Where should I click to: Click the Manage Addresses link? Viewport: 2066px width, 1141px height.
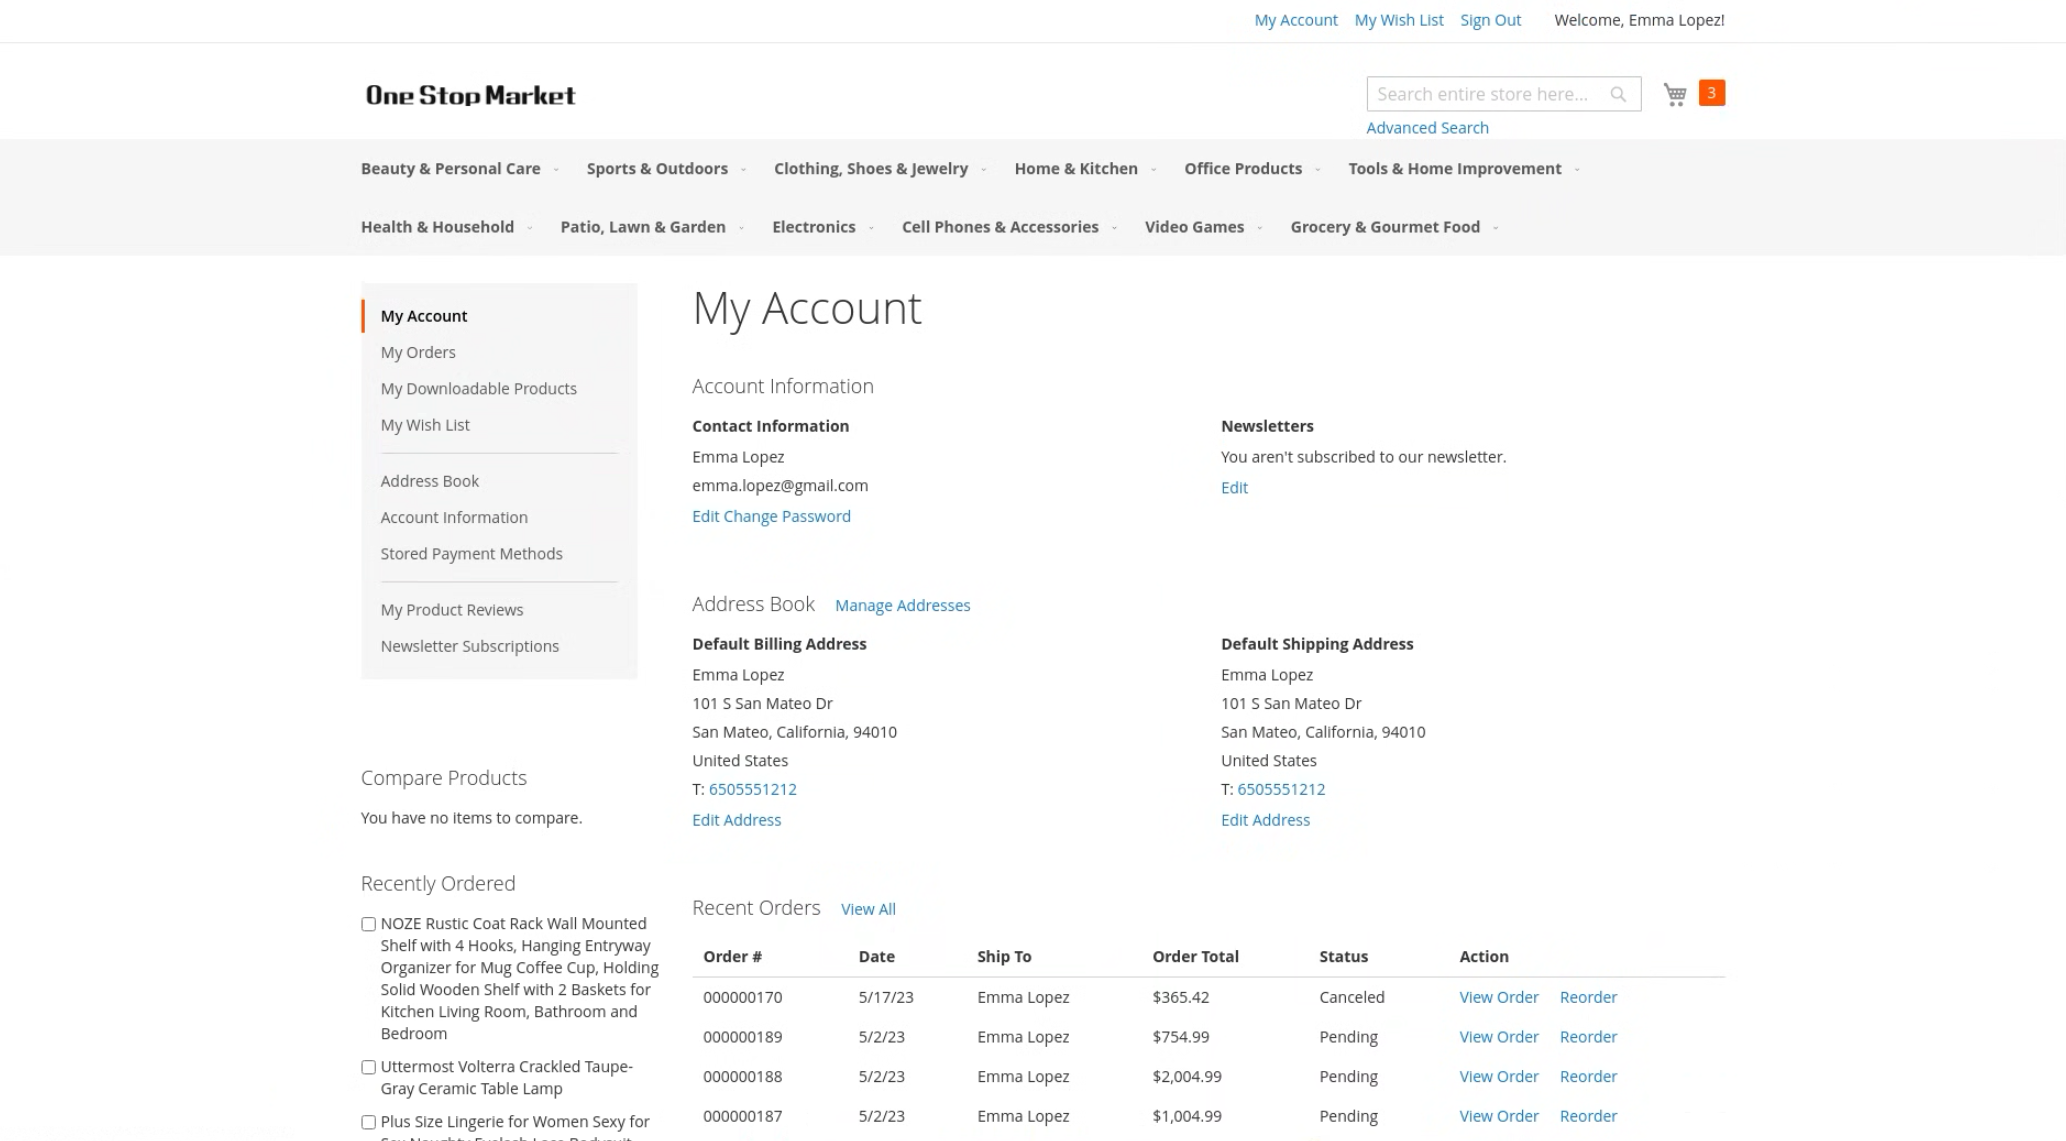click(x=902, y=605)
